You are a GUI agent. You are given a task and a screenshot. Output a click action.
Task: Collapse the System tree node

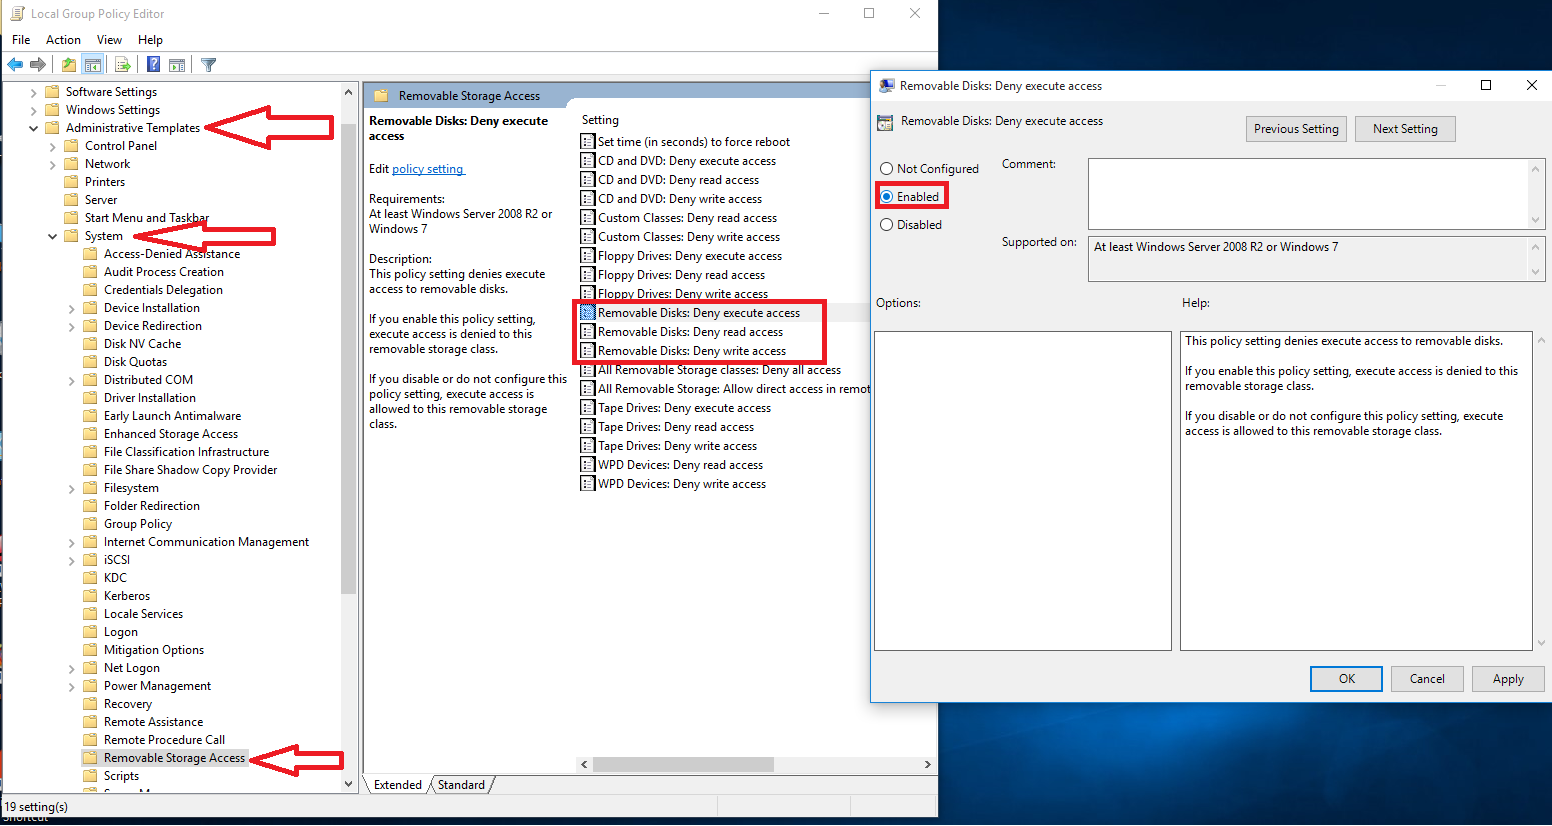click(x=52, y=236)
